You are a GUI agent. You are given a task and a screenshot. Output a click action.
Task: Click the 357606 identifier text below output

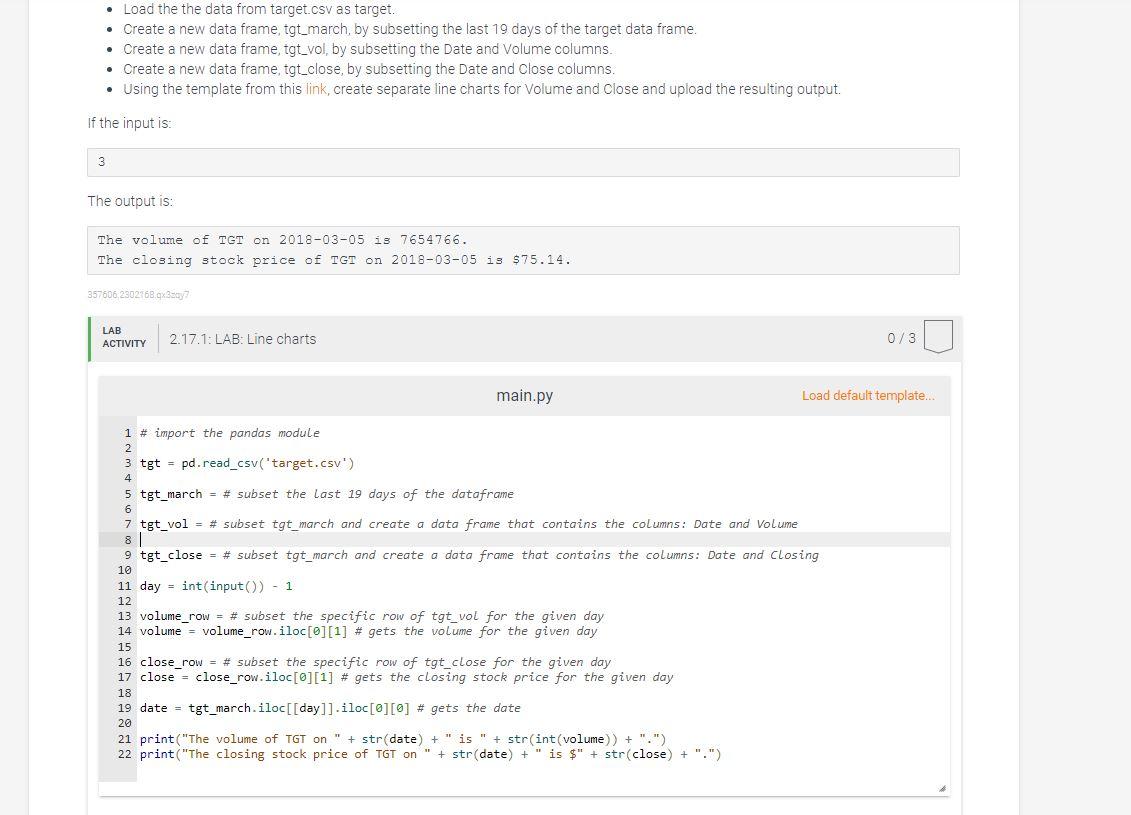[x=138, y=295]
